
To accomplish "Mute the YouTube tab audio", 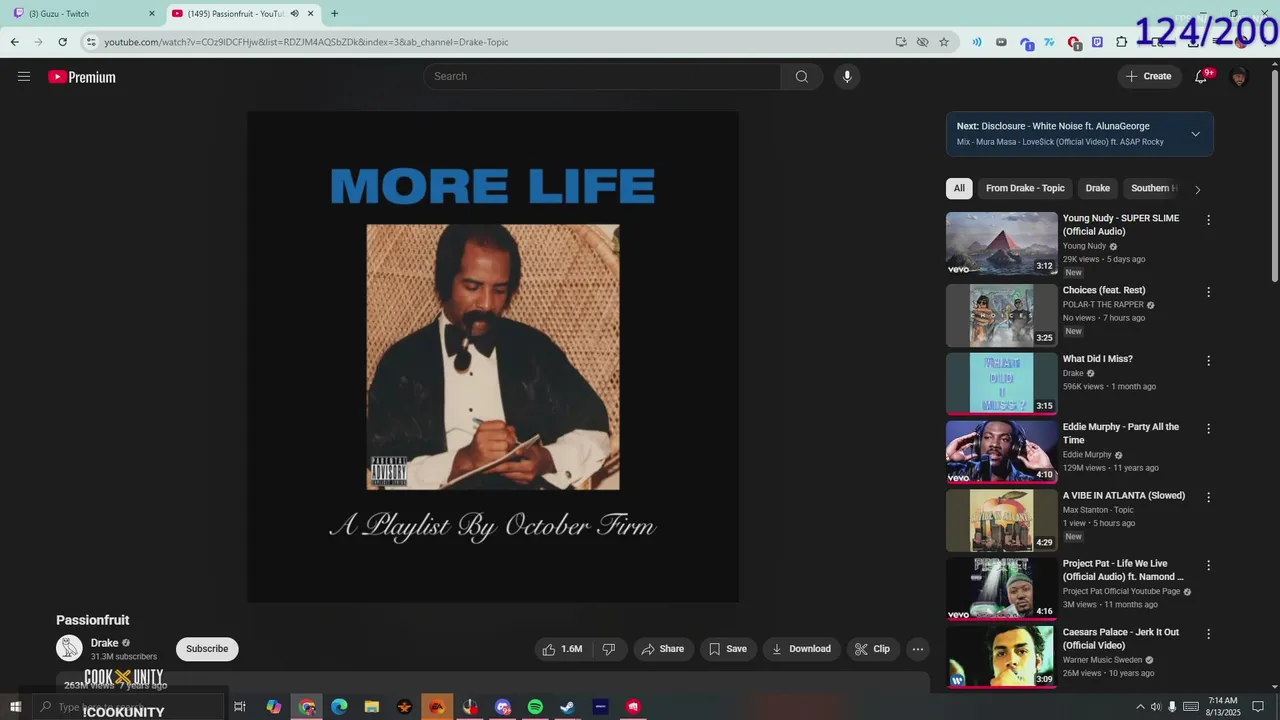I will (294, 14).
